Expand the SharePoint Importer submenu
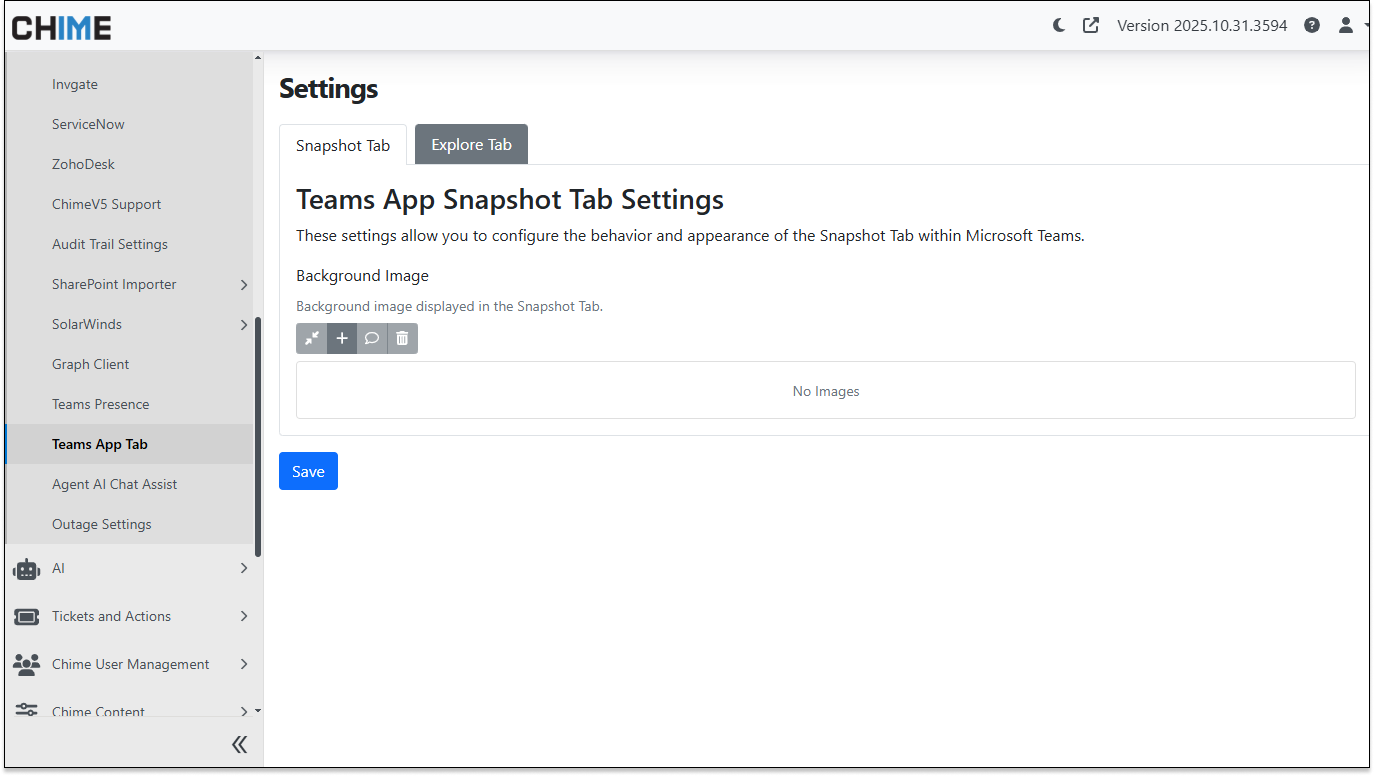The height and width of the screenshot is (776, 1374). point(244,285)
